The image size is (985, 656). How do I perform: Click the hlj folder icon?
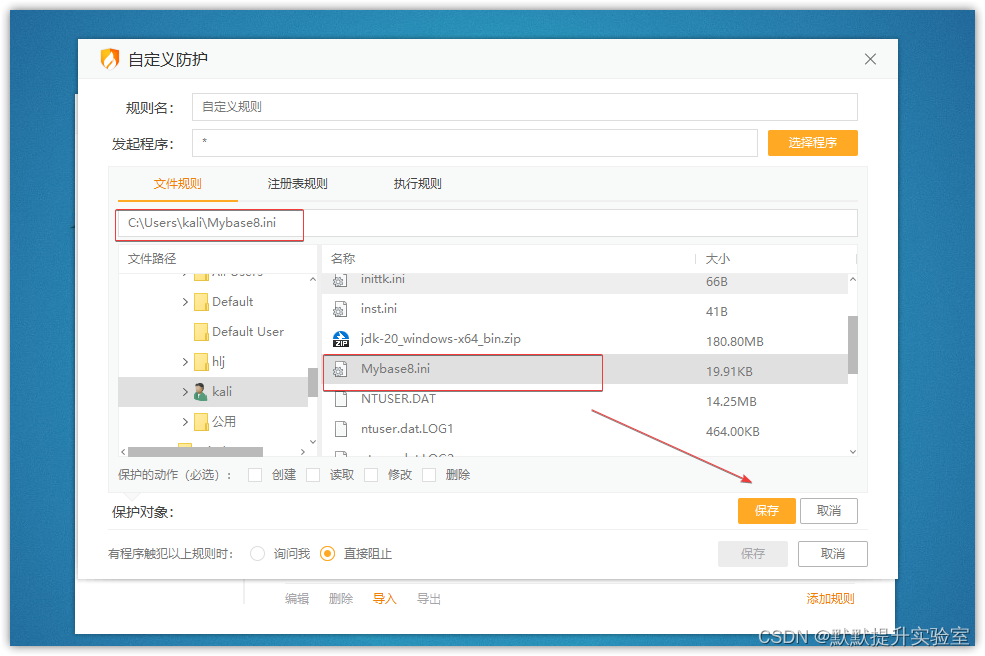[201, 362]
